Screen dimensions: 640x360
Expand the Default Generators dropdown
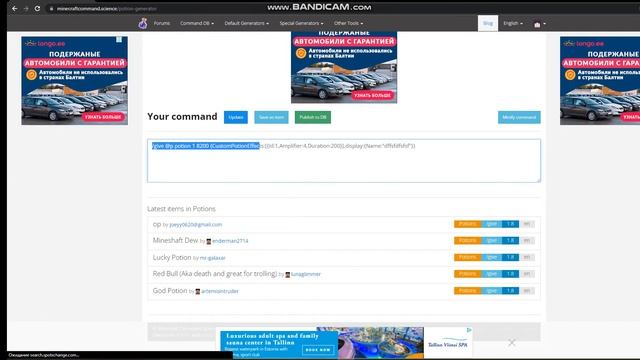[247, 23]
